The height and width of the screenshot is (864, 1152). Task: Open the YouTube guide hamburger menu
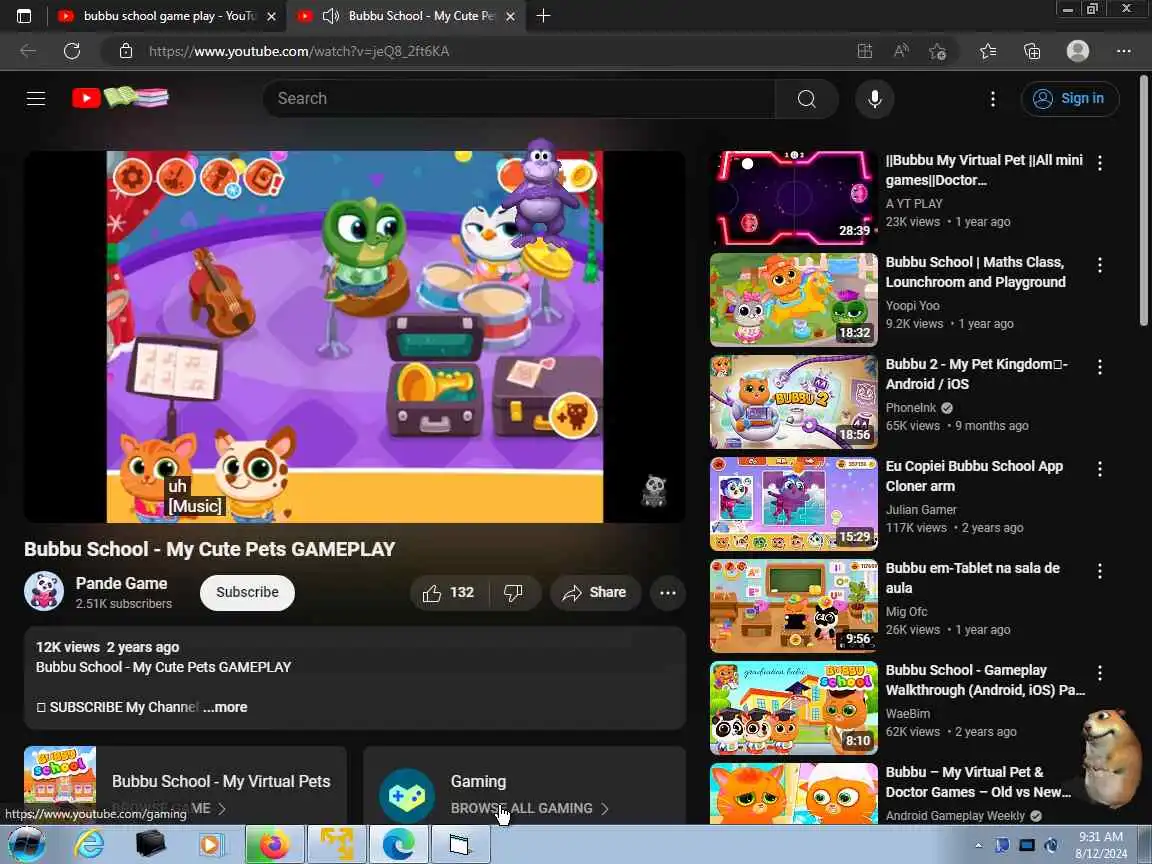36,98
